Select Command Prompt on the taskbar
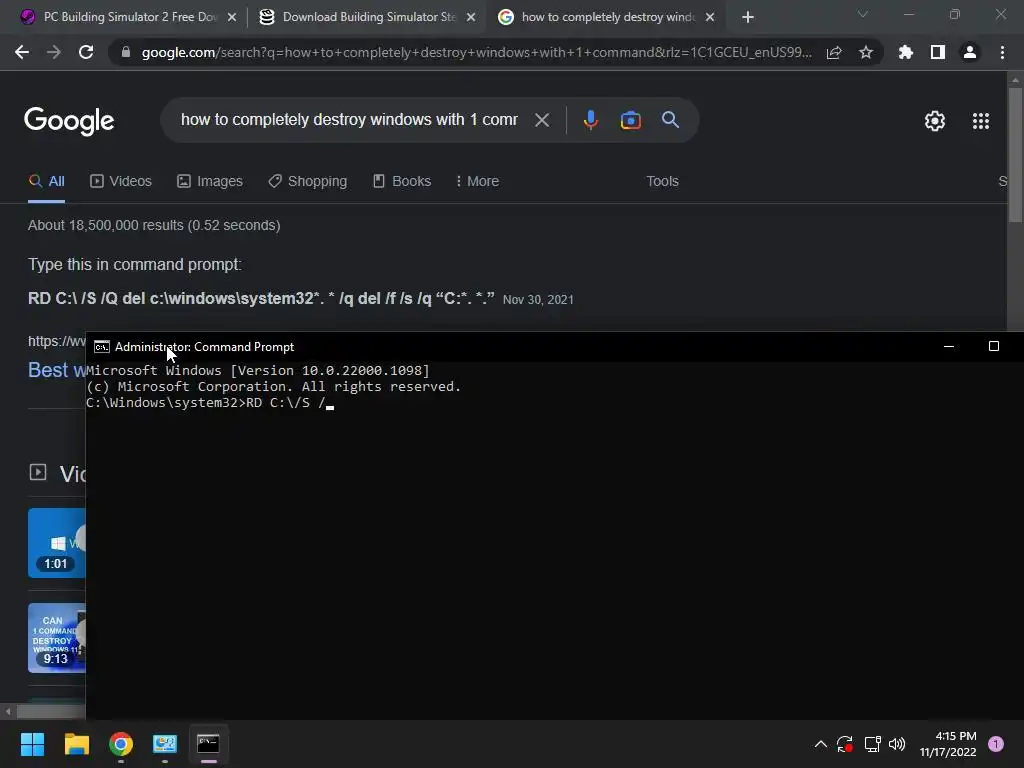This screenshot has width=1024, height=768. click(208, 744)
